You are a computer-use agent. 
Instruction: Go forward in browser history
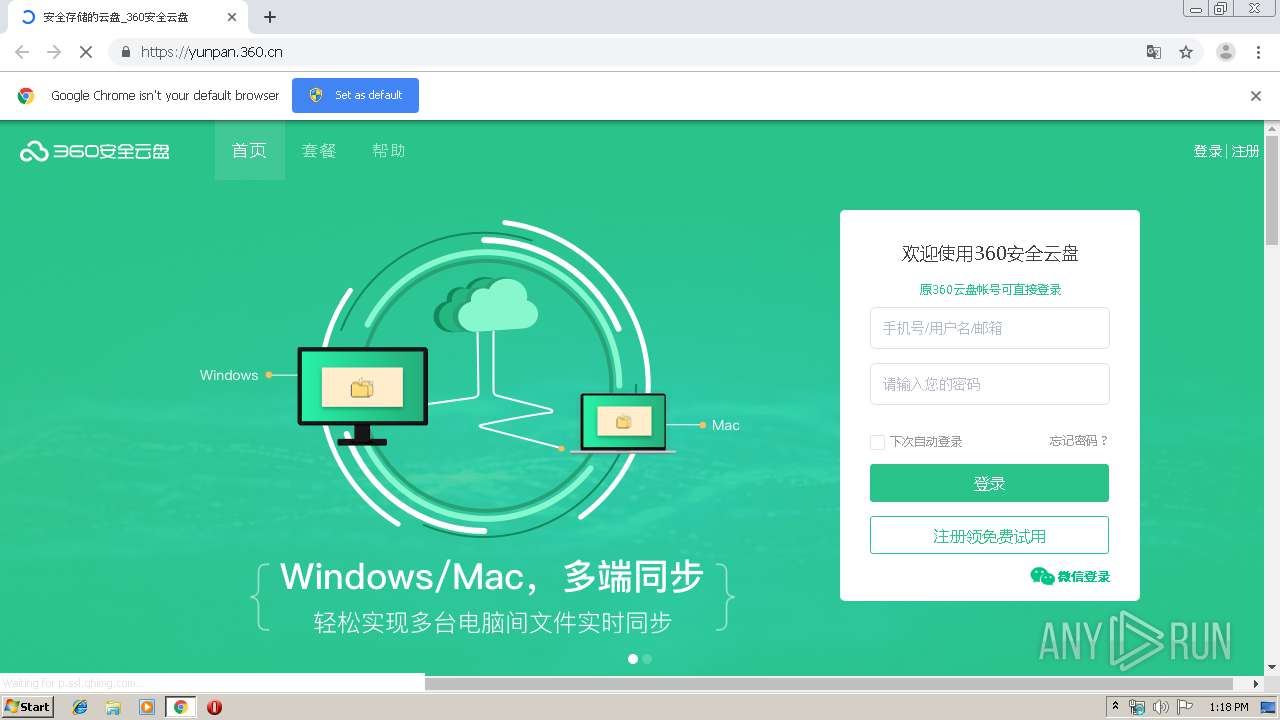[x=54, y=52]
